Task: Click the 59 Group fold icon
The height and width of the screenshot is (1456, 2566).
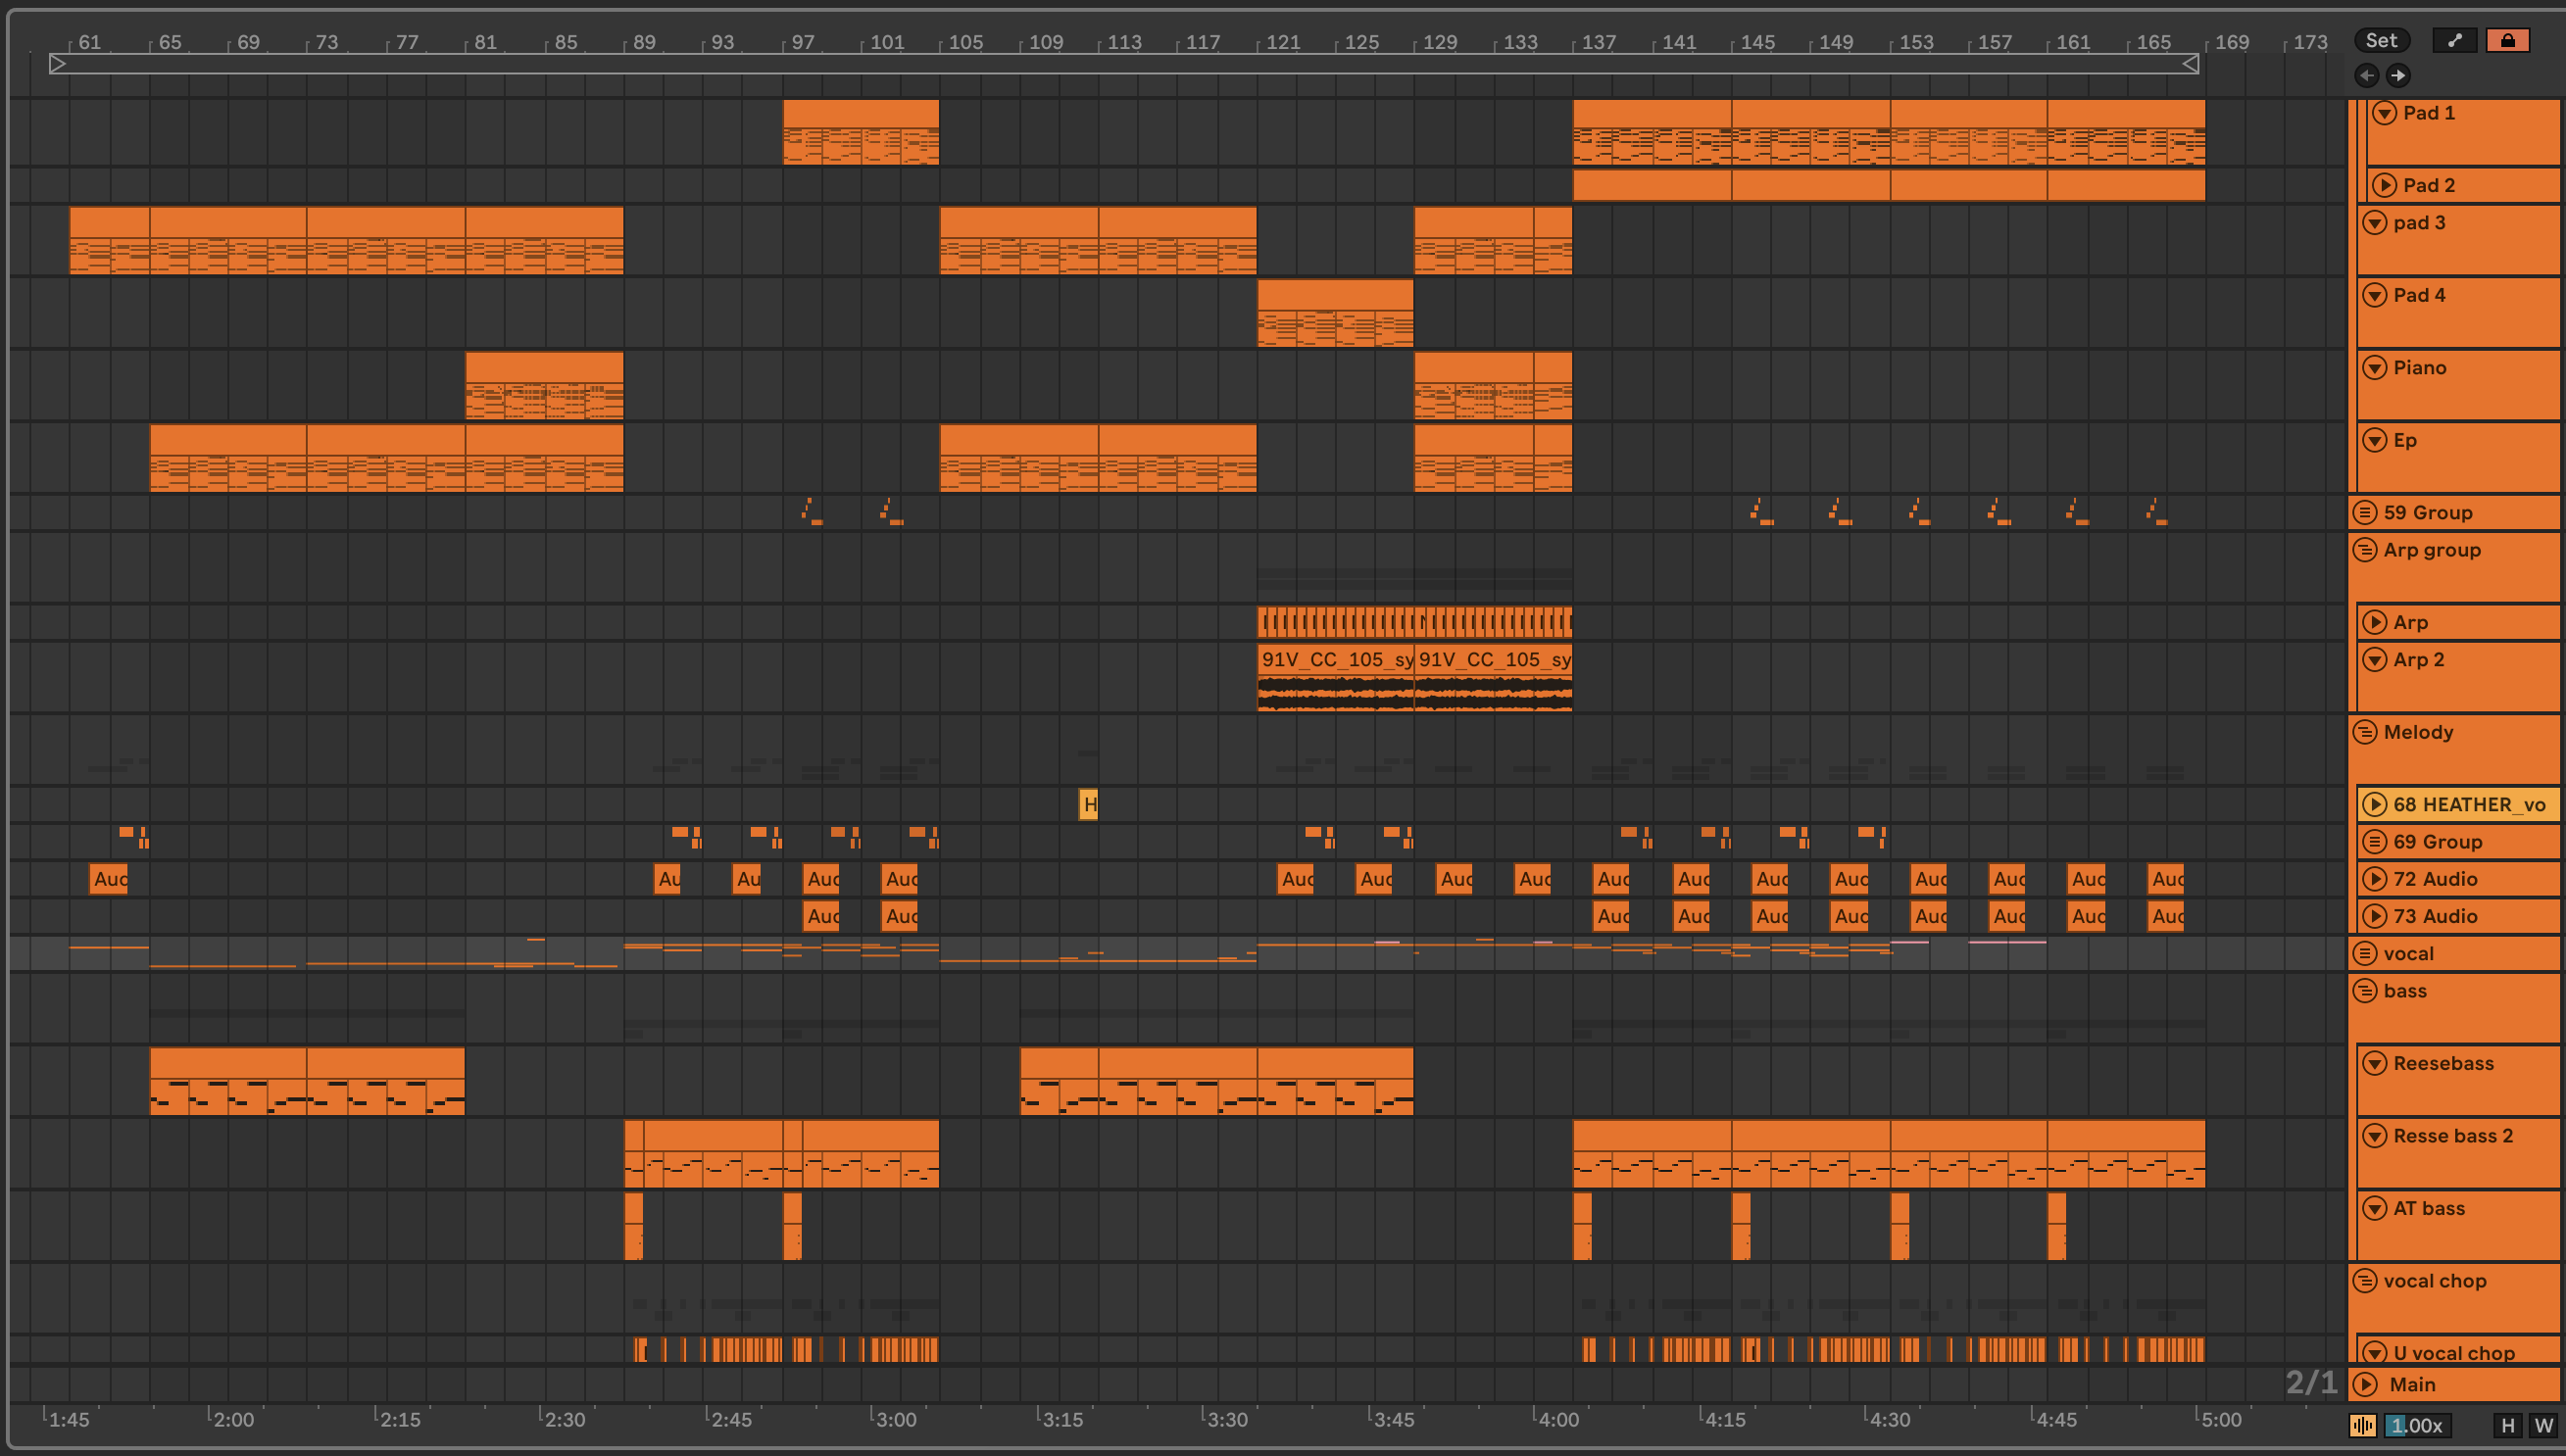Action: click(x=2365, y=512)
